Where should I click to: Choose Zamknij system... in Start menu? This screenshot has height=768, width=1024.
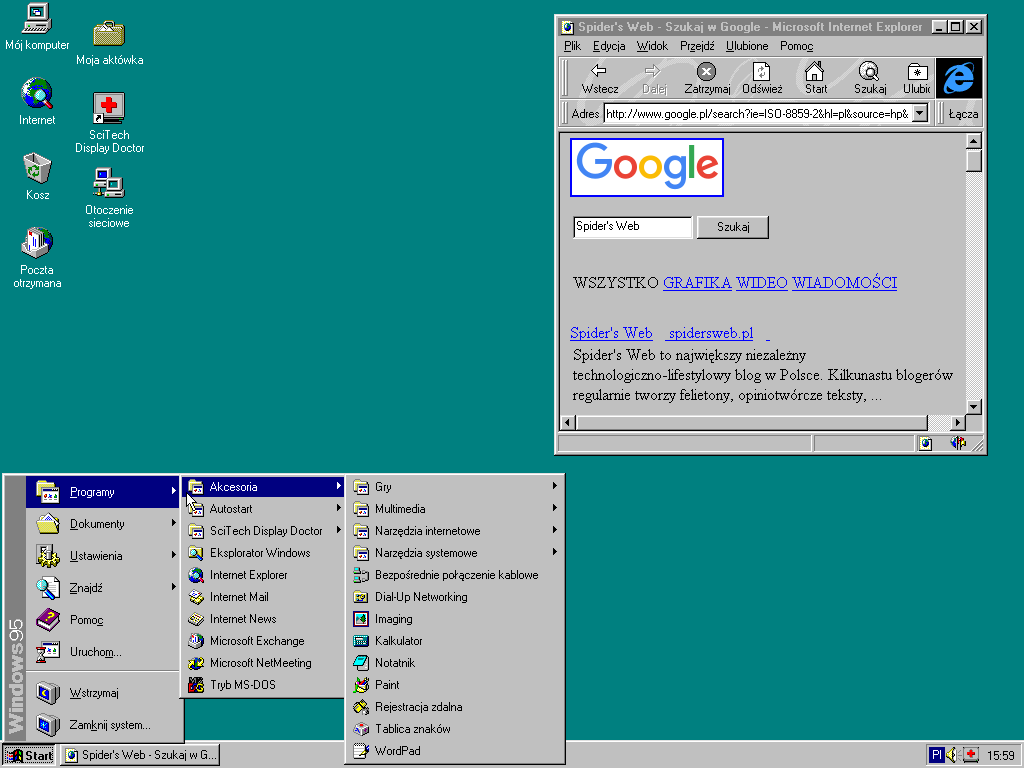103,725
